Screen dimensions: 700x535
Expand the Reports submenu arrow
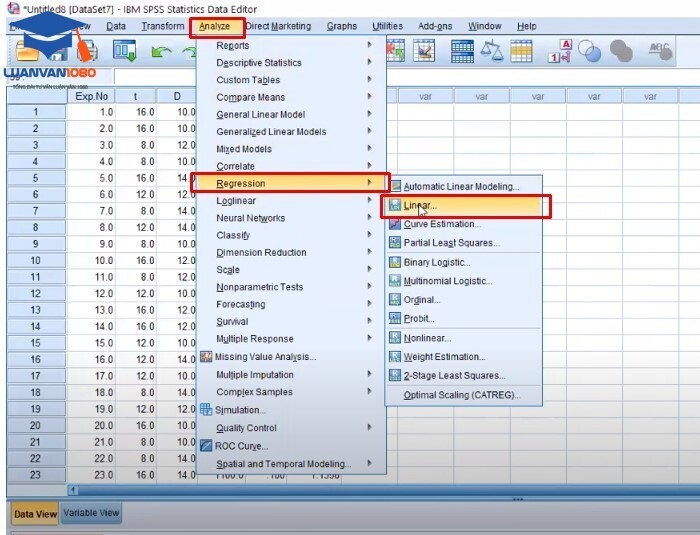pyautogui.click(x=370, y=45)
